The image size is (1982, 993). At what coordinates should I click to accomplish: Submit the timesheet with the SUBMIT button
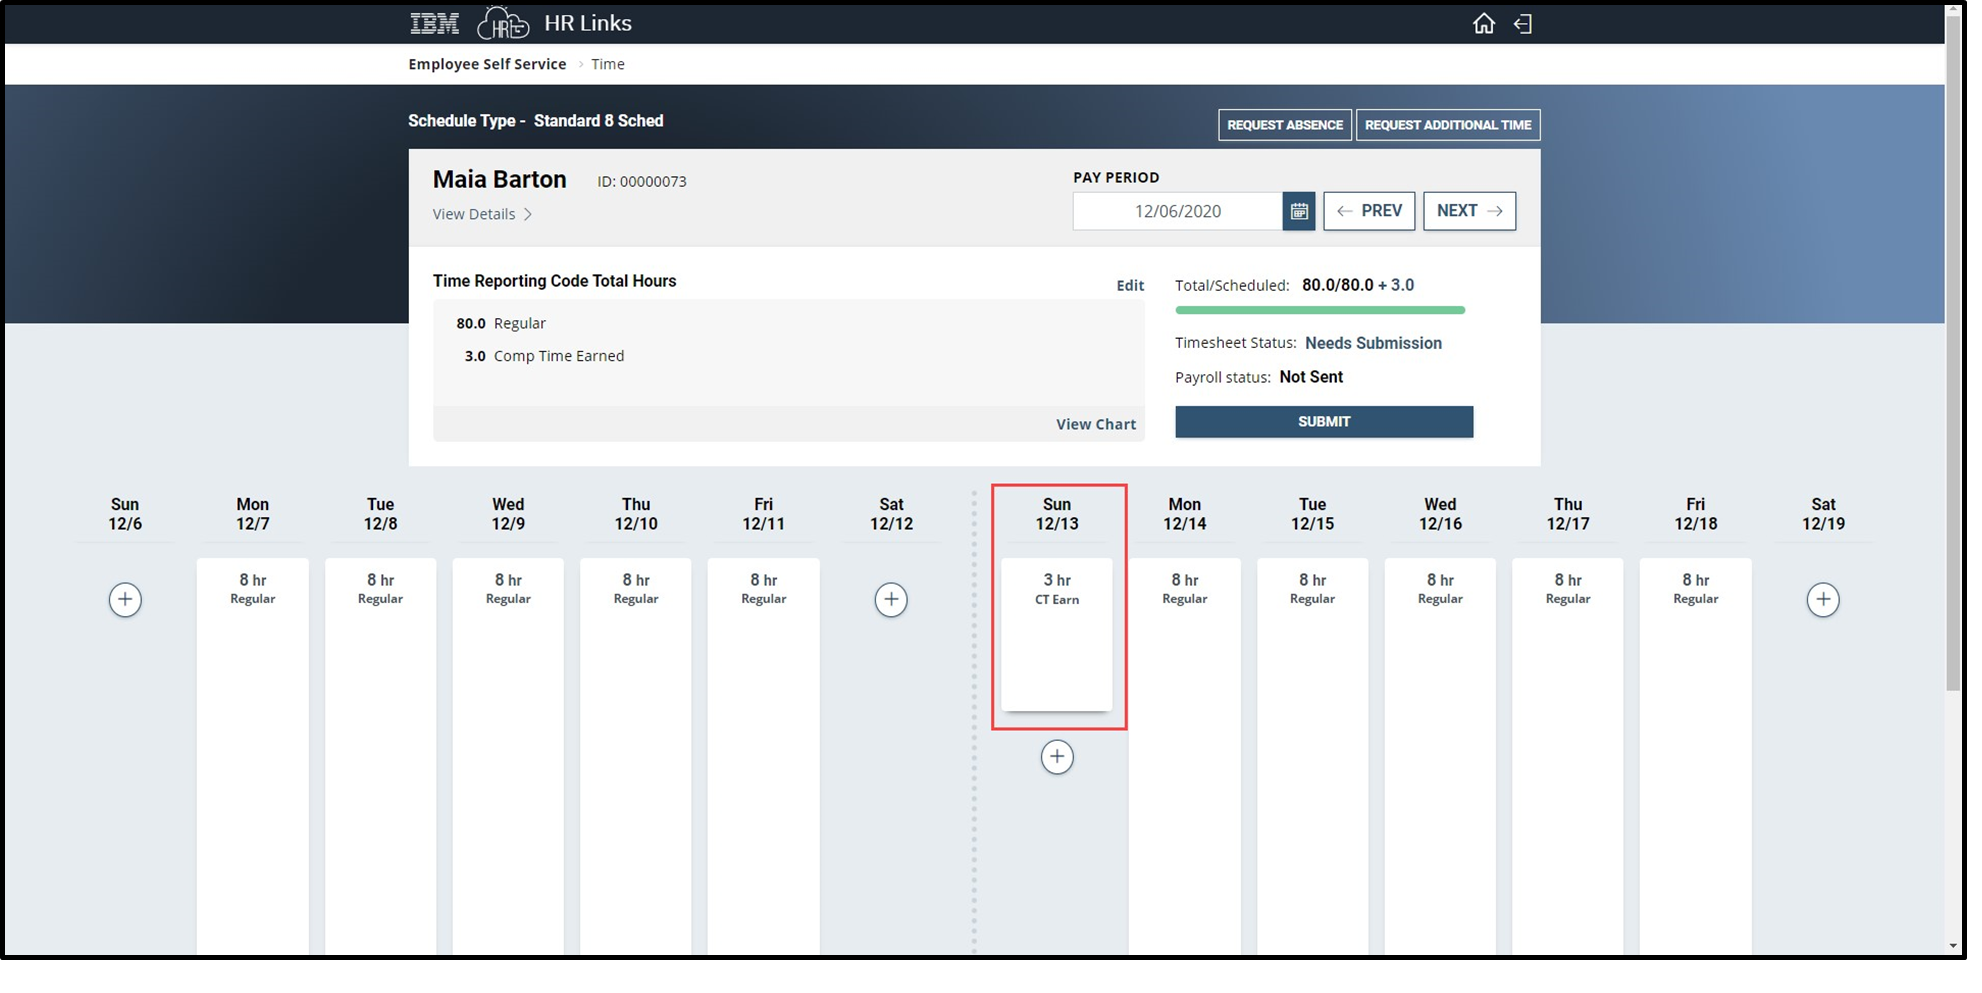[x=1323, y=421]
